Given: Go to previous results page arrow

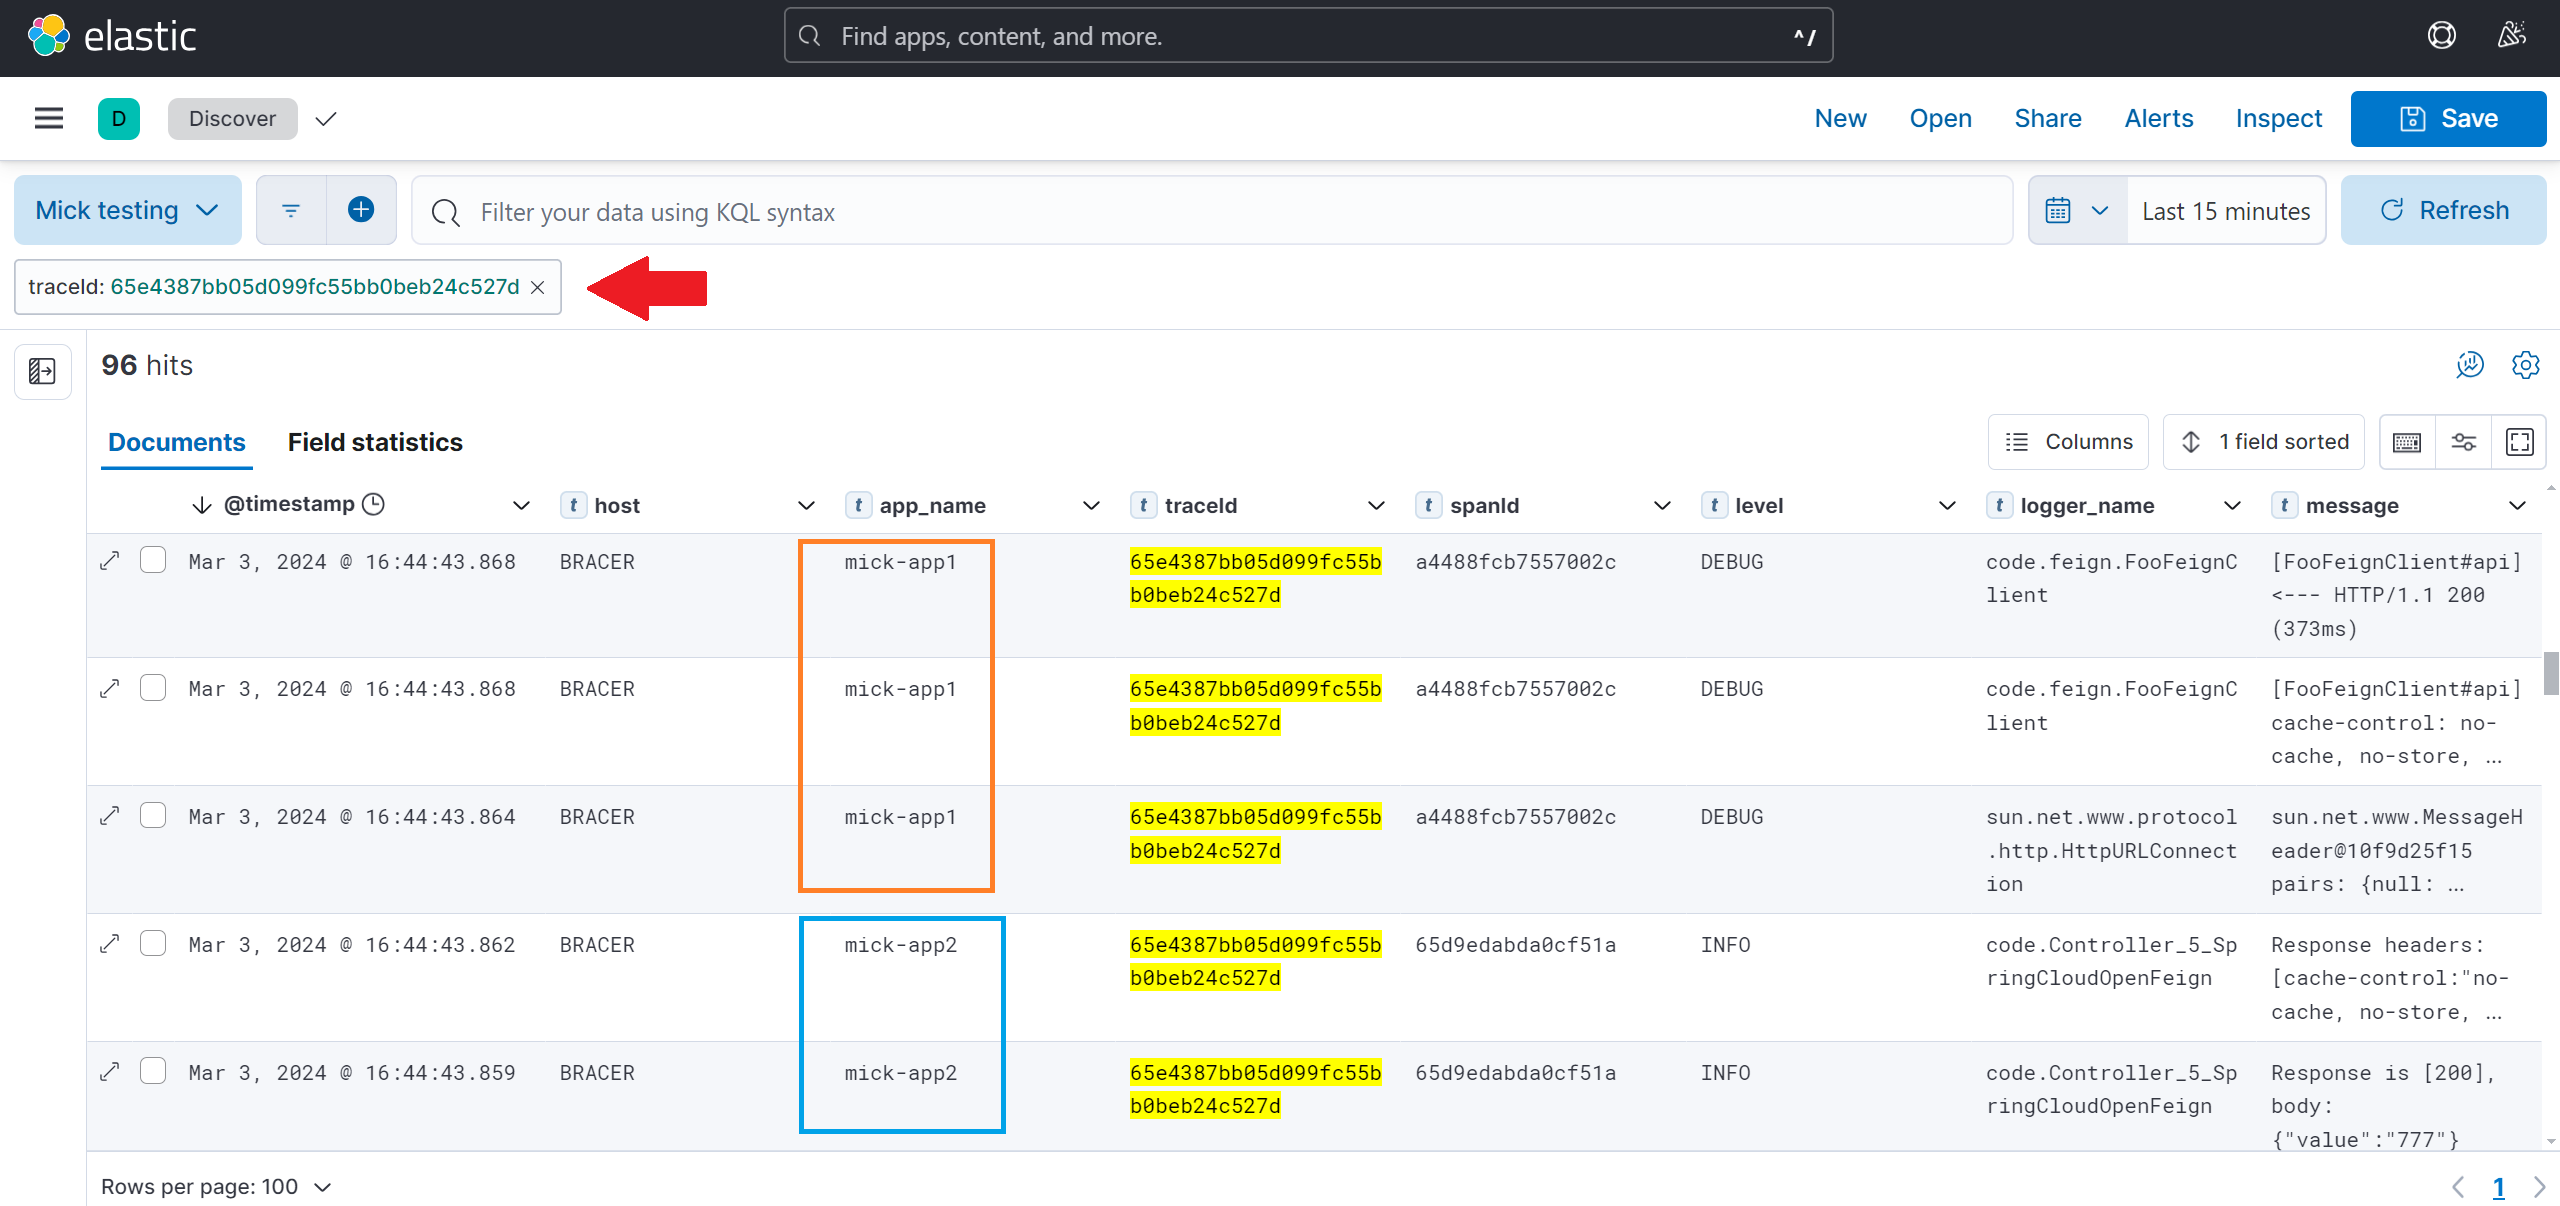Looking at the screenshot, I should click(x=2457, y=1187).
